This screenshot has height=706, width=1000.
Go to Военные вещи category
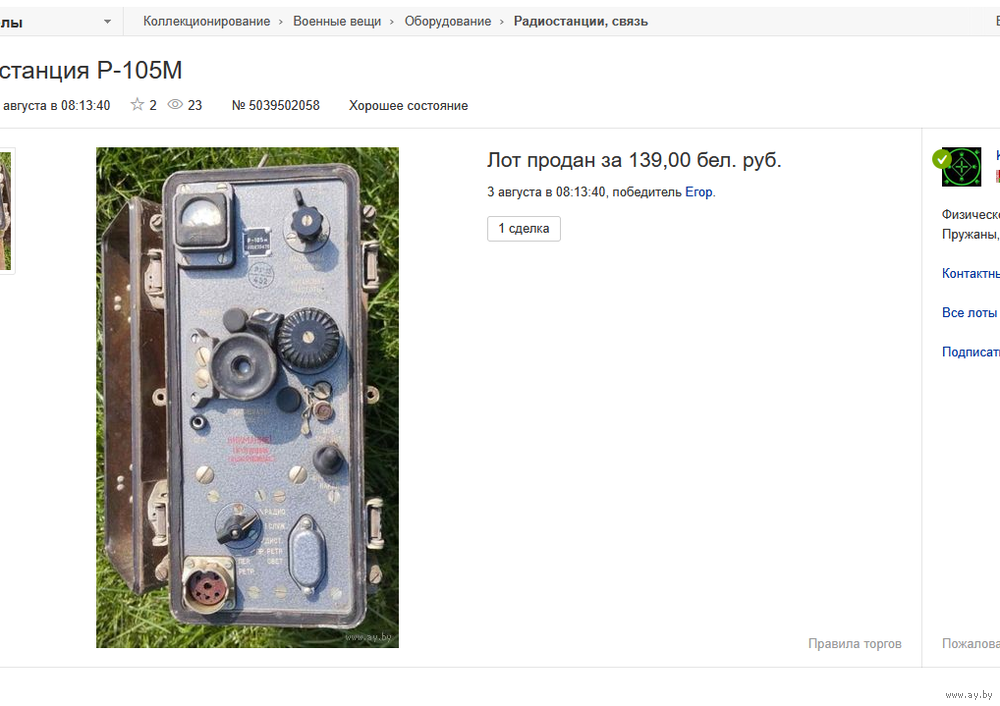337,21
